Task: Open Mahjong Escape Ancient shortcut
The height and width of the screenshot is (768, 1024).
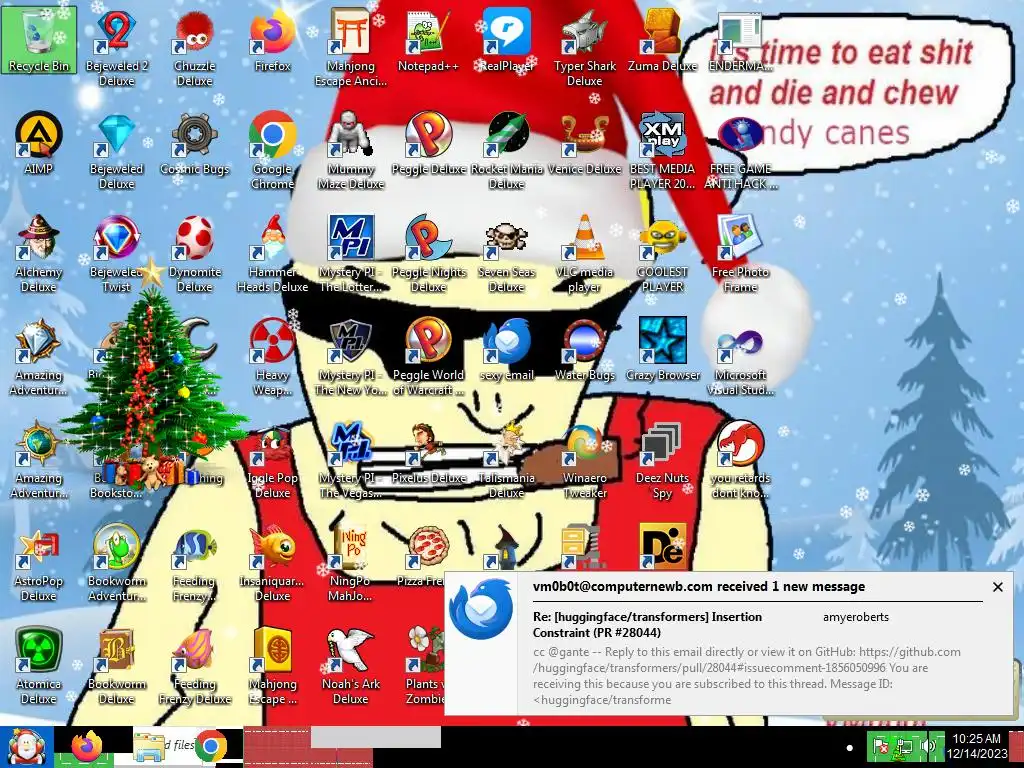Action: (351, 48)
